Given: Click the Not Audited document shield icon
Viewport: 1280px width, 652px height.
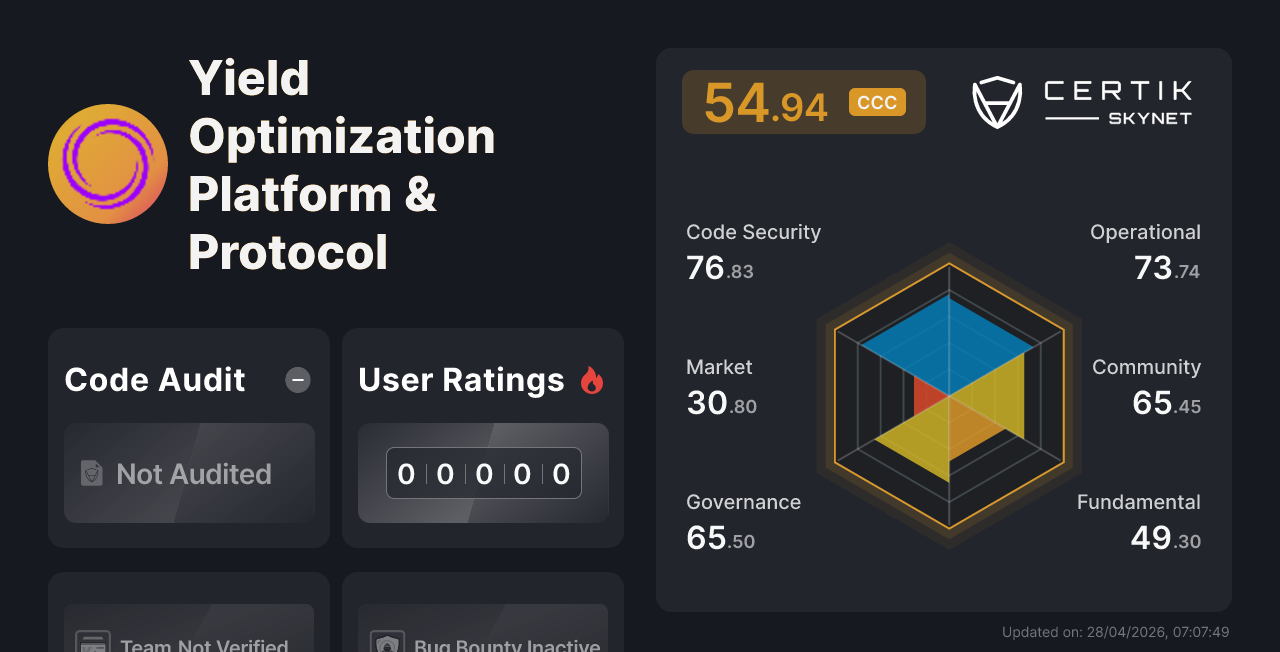Looking at the screenshot, I should pos(92,473).
